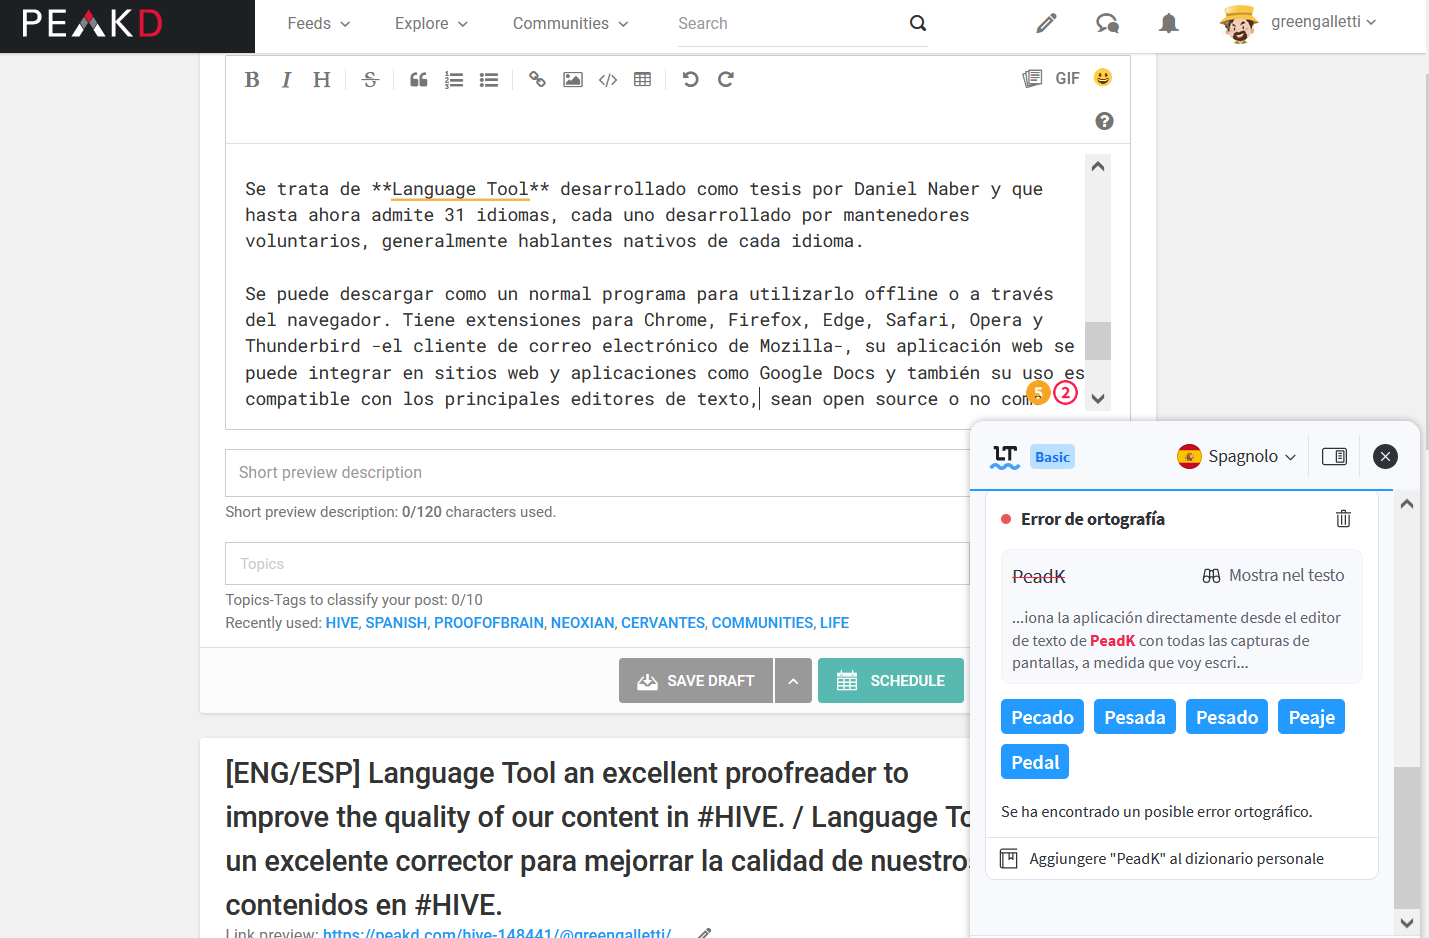Insert a hyperlink with chain icon
Image resolution: width=1429 pixels, height=938 pixels.
(x=537, y=80)
